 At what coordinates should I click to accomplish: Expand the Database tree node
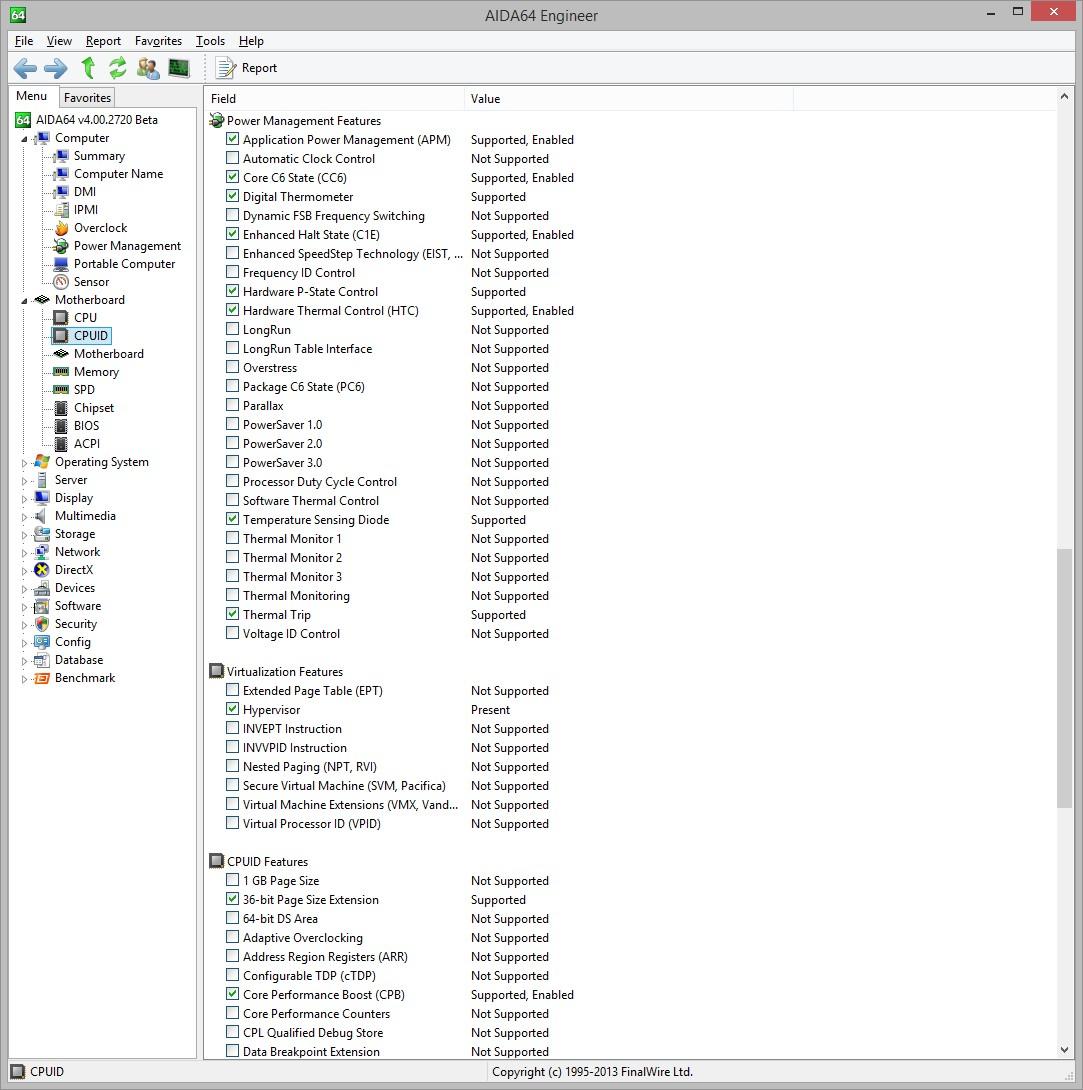[x=24, y=661]
